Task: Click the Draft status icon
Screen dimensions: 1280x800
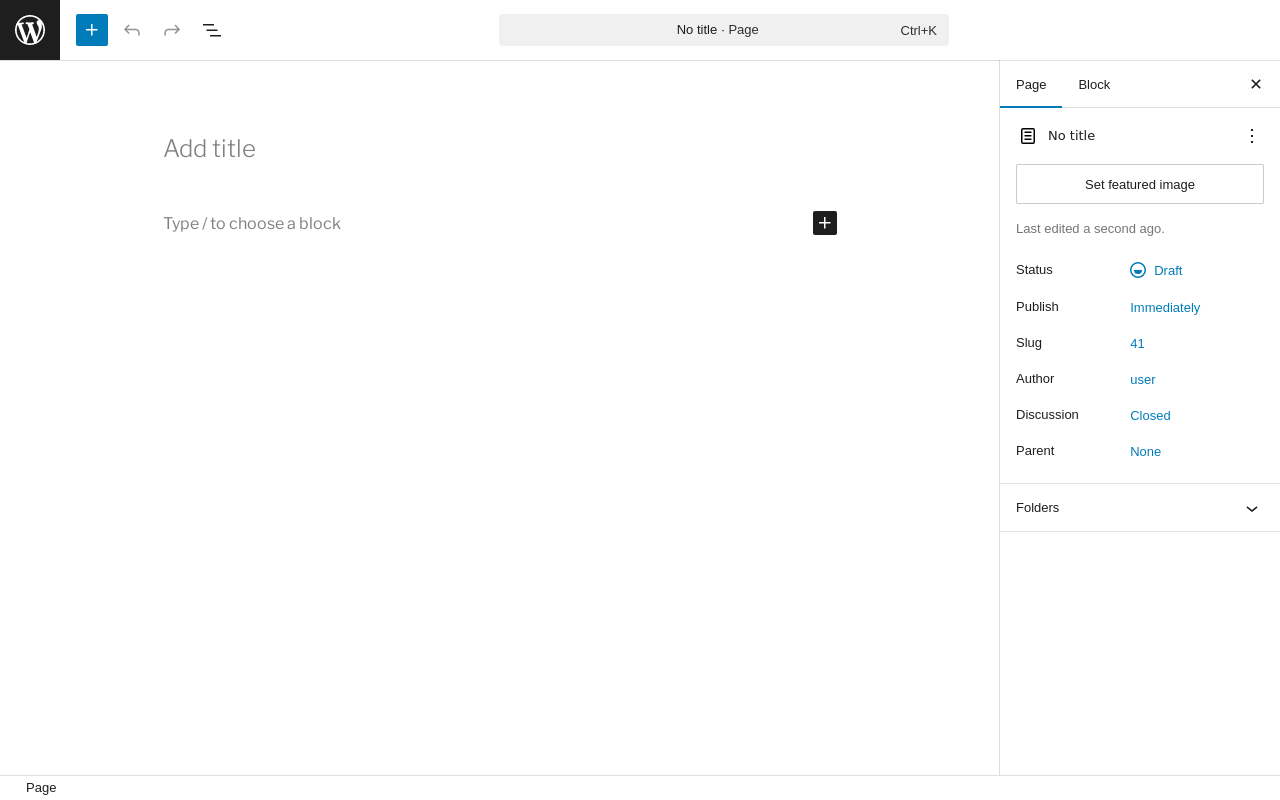Action: pyautogui.click(x=1138, y=270)
